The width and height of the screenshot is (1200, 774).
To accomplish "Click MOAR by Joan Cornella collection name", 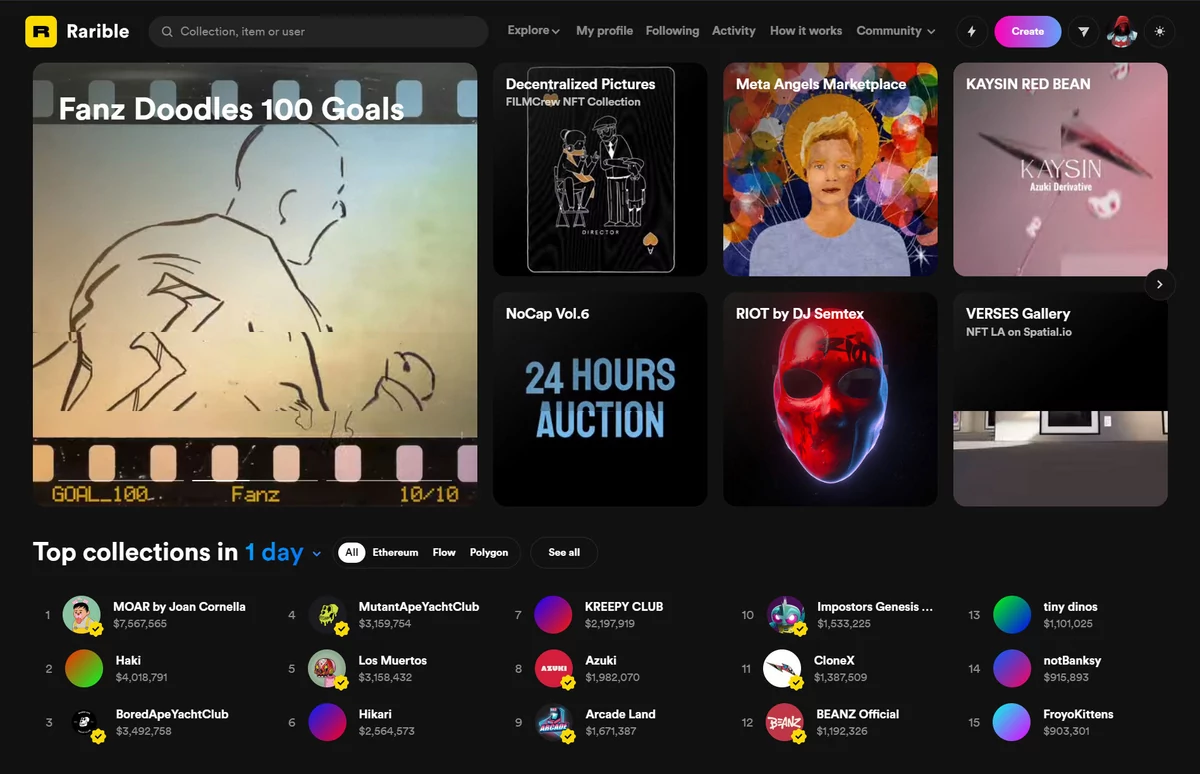I will point(179,607).
